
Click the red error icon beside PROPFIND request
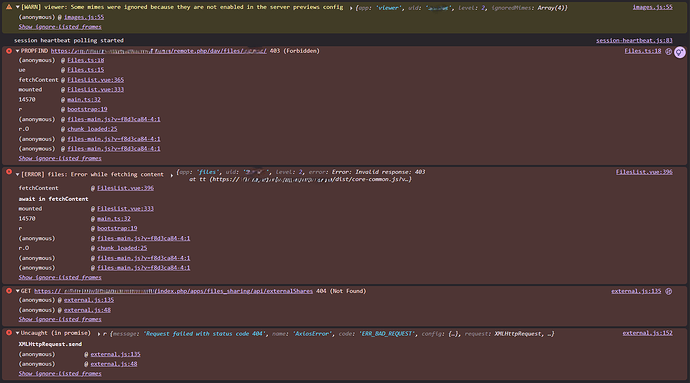click(9, 51)
